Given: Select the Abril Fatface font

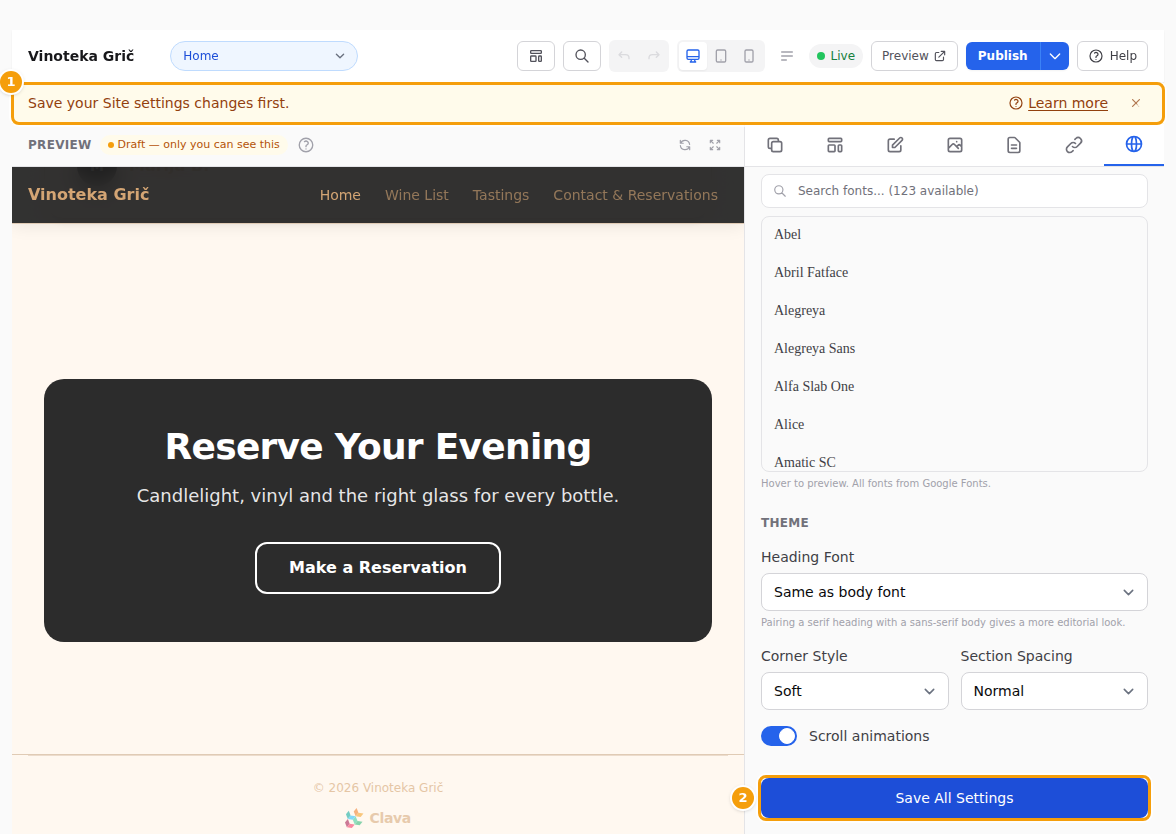Looking at the screenshot, I should (954, 272).
